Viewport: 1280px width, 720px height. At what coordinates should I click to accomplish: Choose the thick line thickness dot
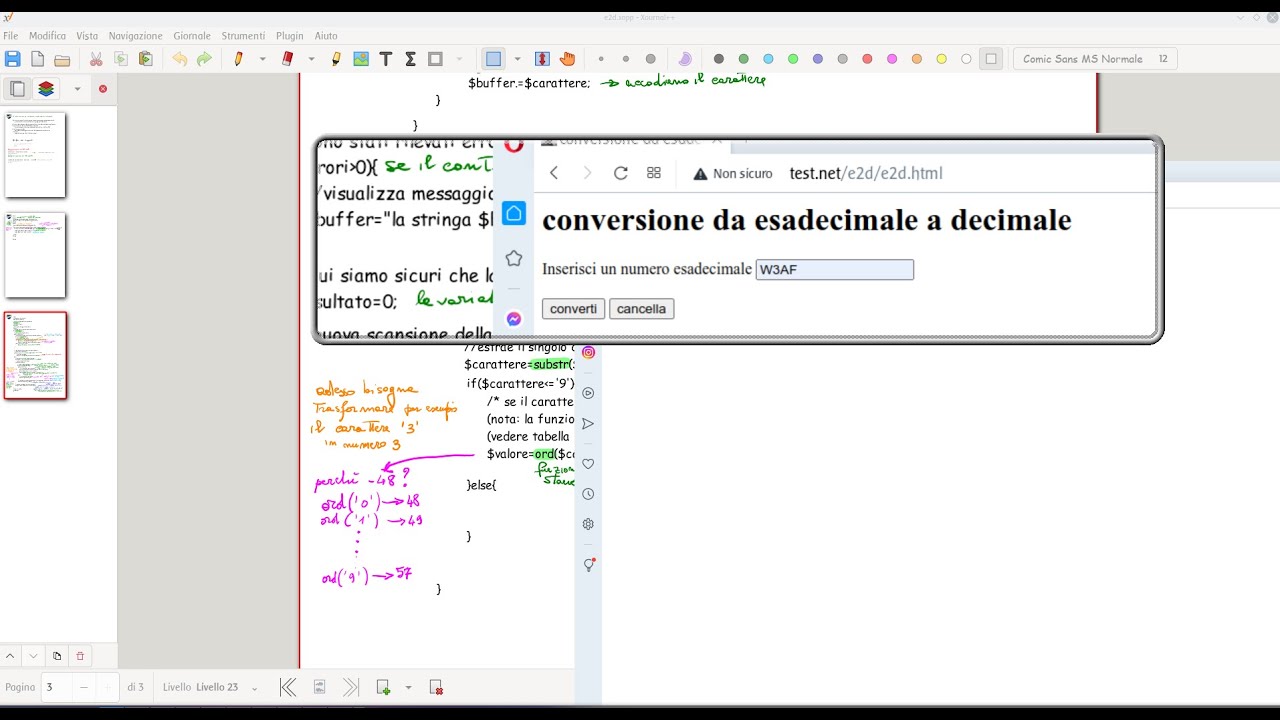[x=651, y=59]
